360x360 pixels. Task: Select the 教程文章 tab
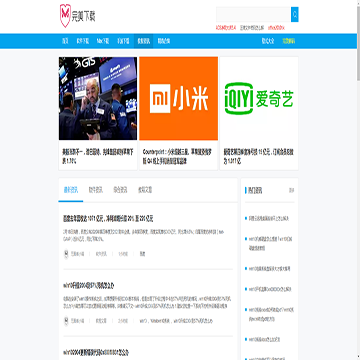145,190
